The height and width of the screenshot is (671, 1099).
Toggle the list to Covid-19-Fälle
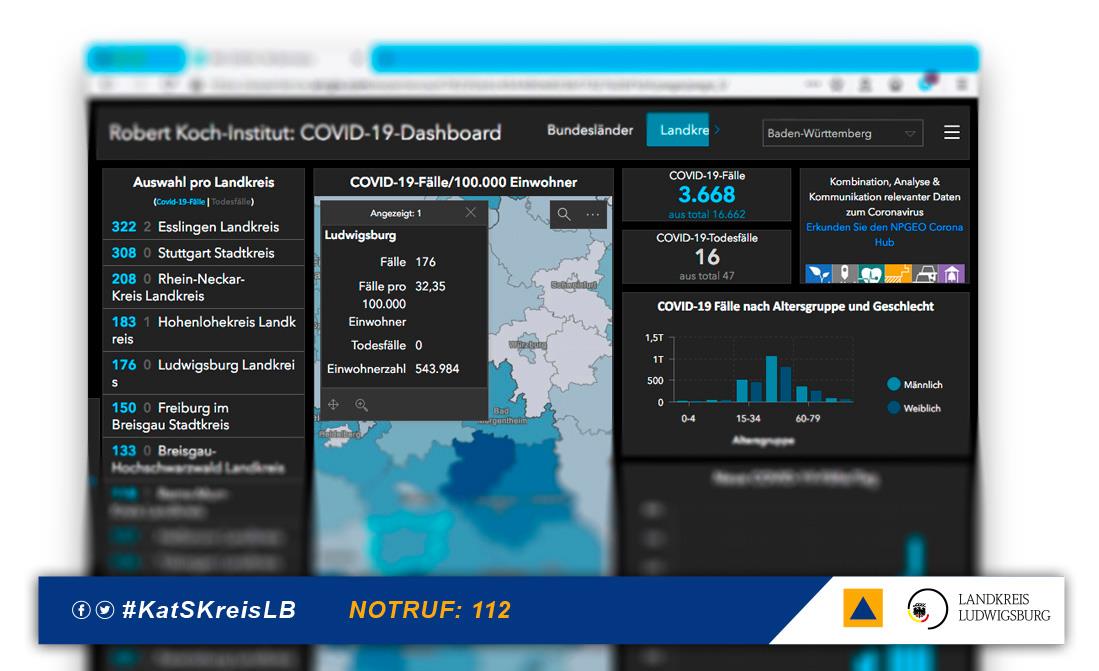tap(181, 202)
